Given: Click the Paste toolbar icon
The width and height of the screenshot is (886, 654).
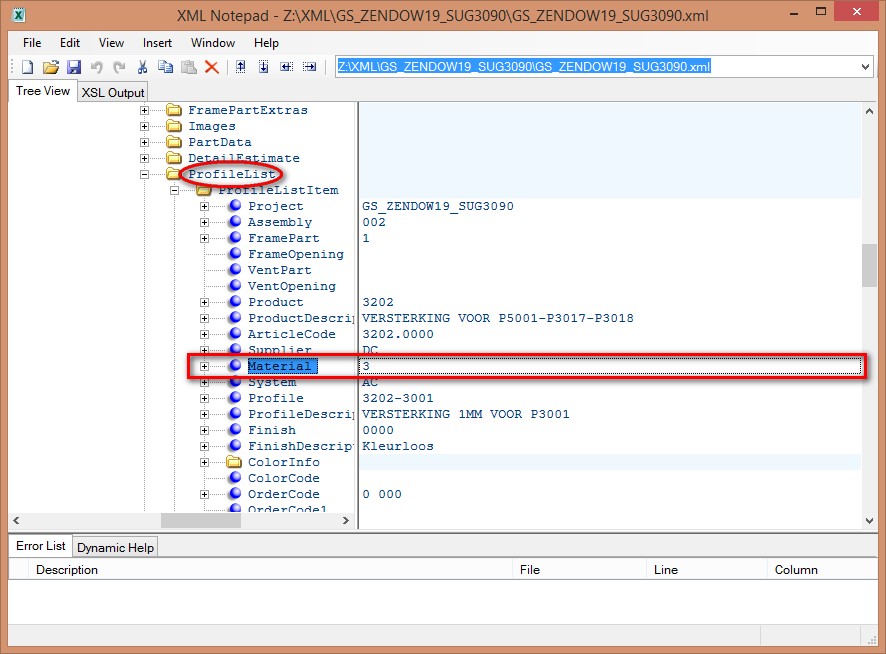Looking at the screenshot, I should 189,67.
